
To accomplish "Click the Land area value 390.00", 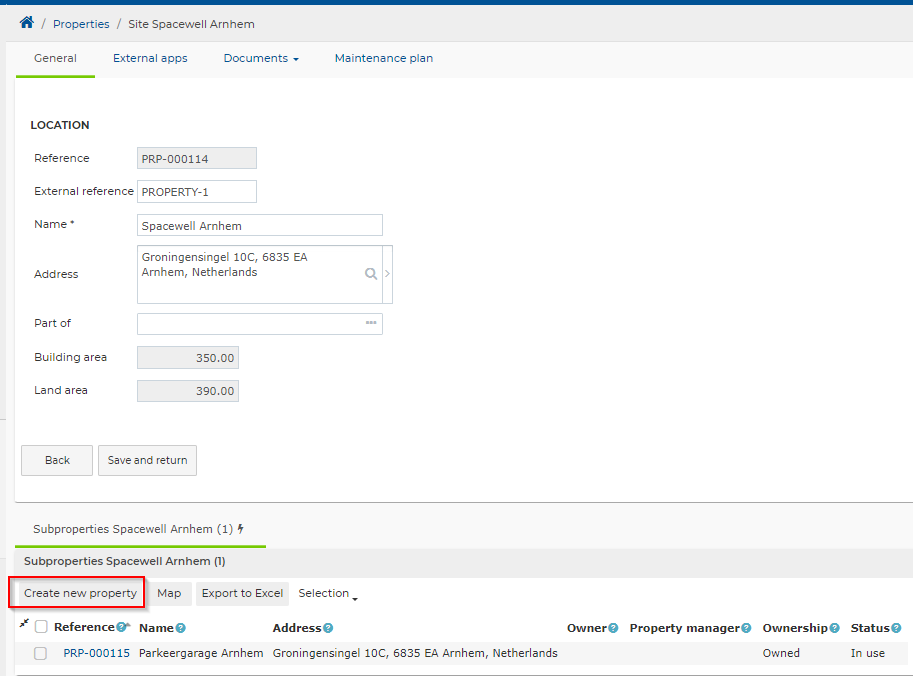I will tap(188, 391).
